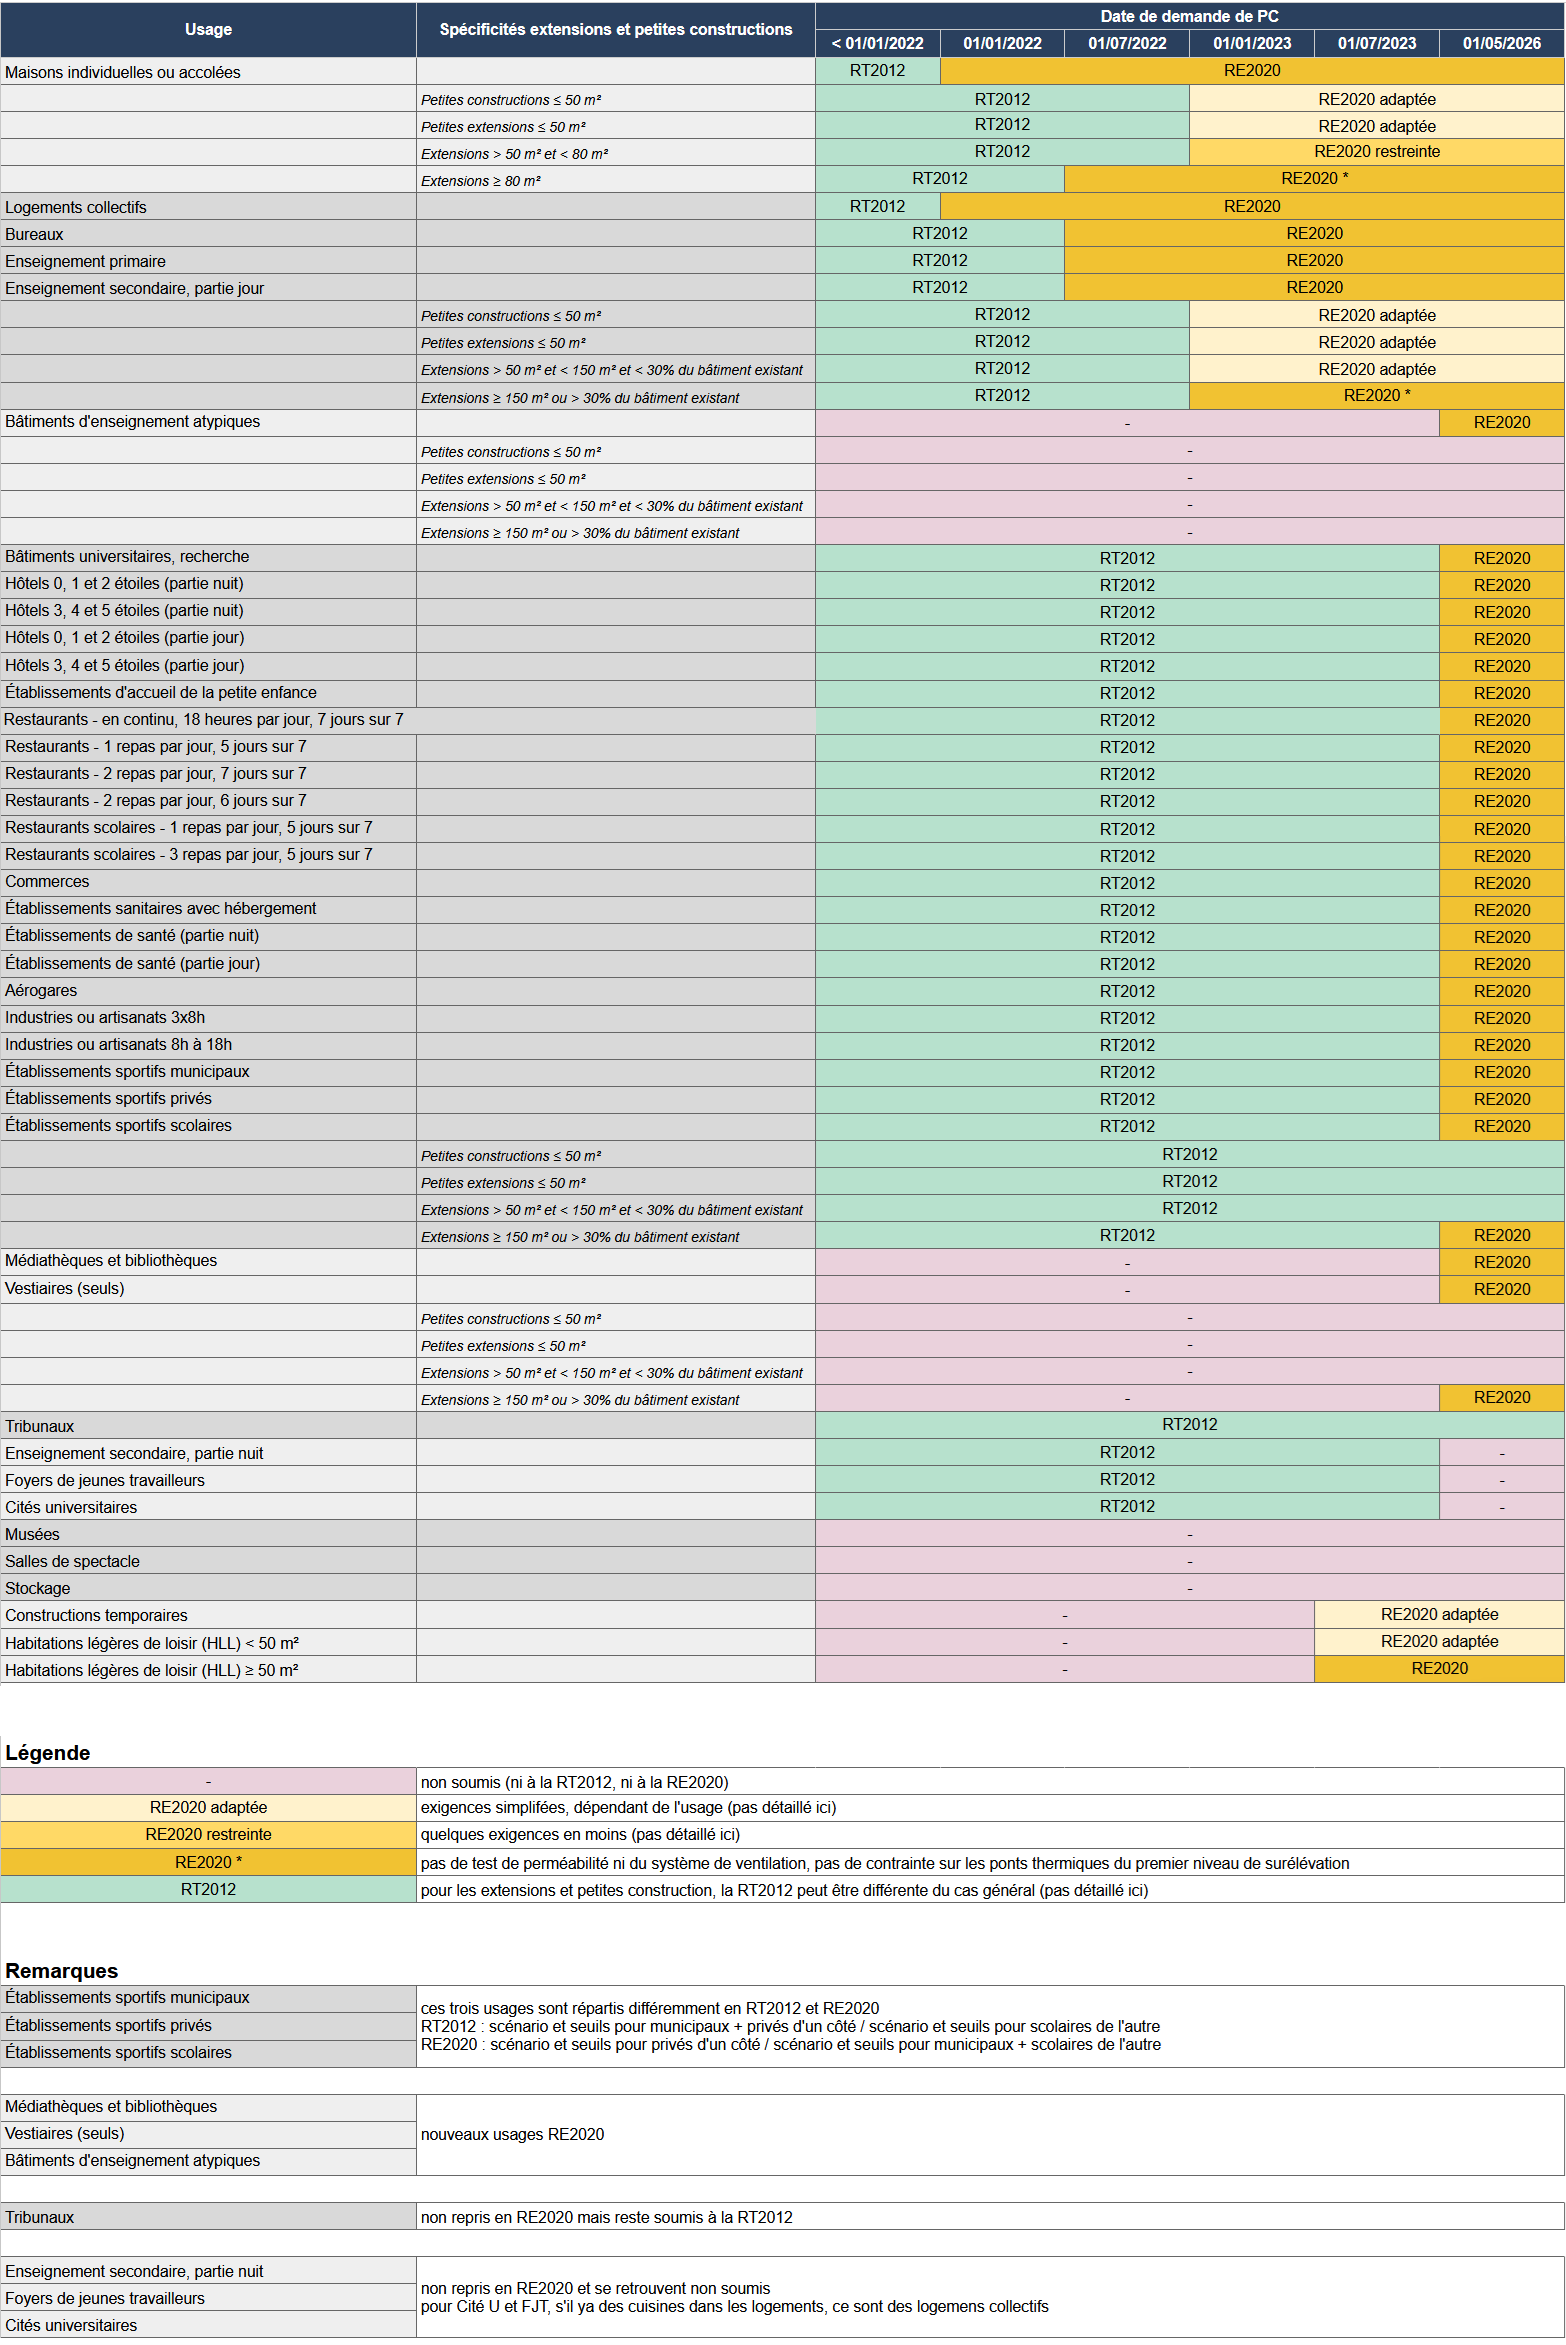Select "RE2020 adaptée" in Constructions temporaires row
Screen dimensions: 1566x2345
tap(1439, 1614)
